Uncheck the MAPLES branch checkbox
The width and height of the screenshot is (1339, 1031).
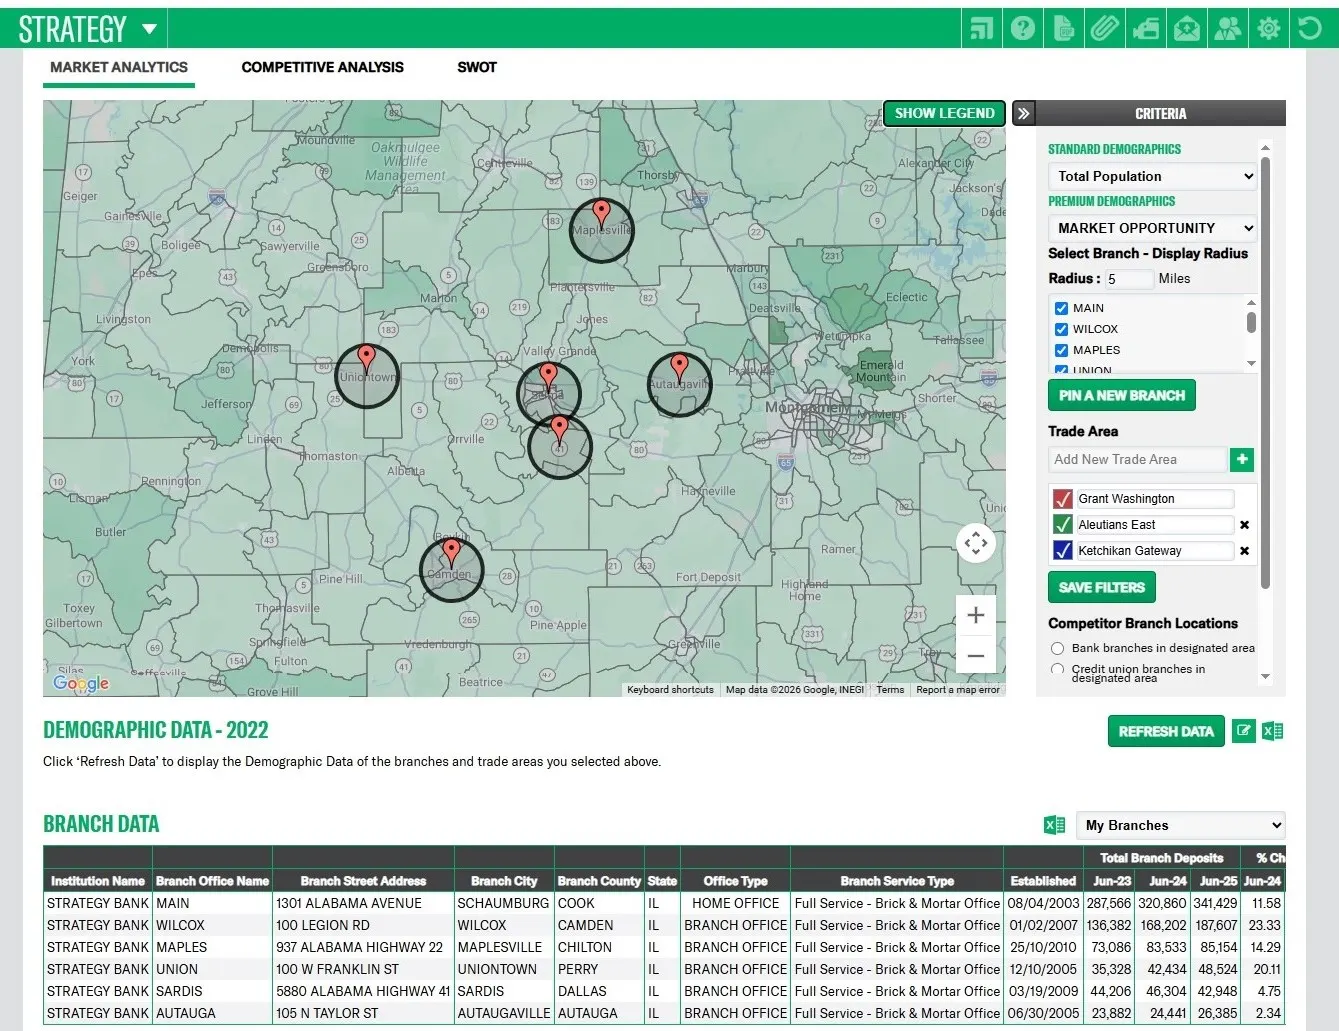1062,350
